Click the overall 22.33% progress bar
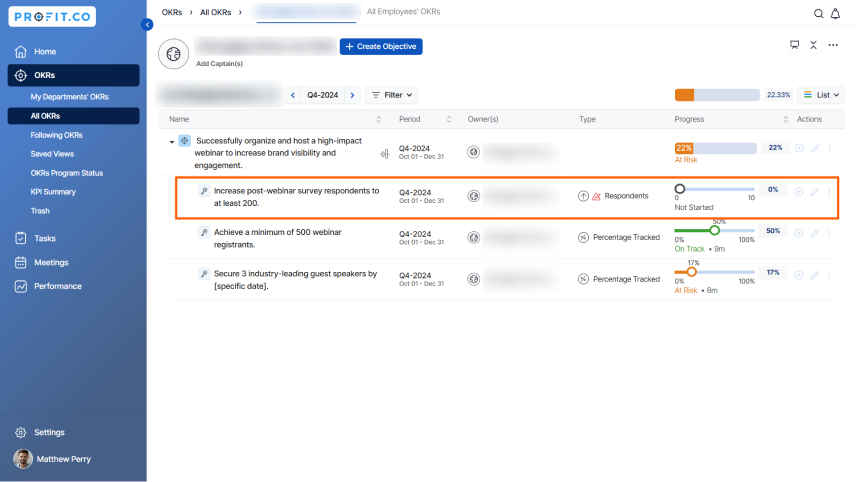Image resolution: width=856 pixels, height=482 pixels. pos(717,95)
